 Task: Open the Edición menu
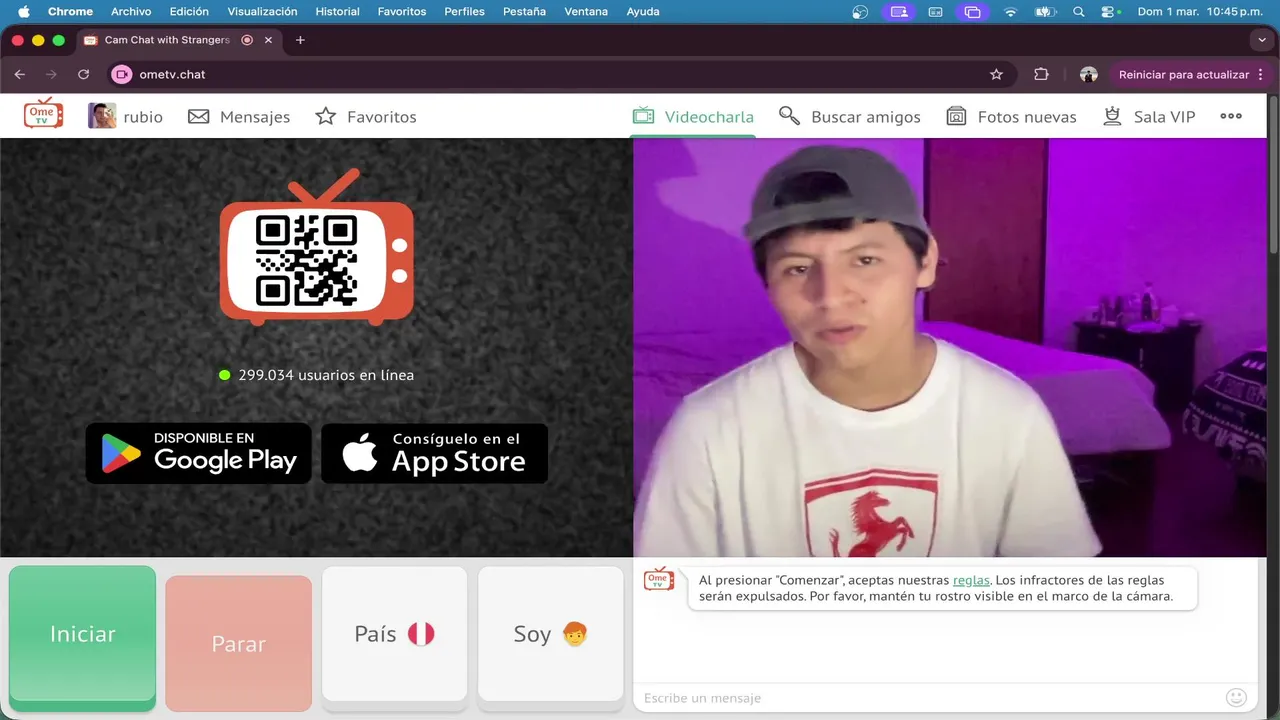pyautogui.click(x=189, y=12)
